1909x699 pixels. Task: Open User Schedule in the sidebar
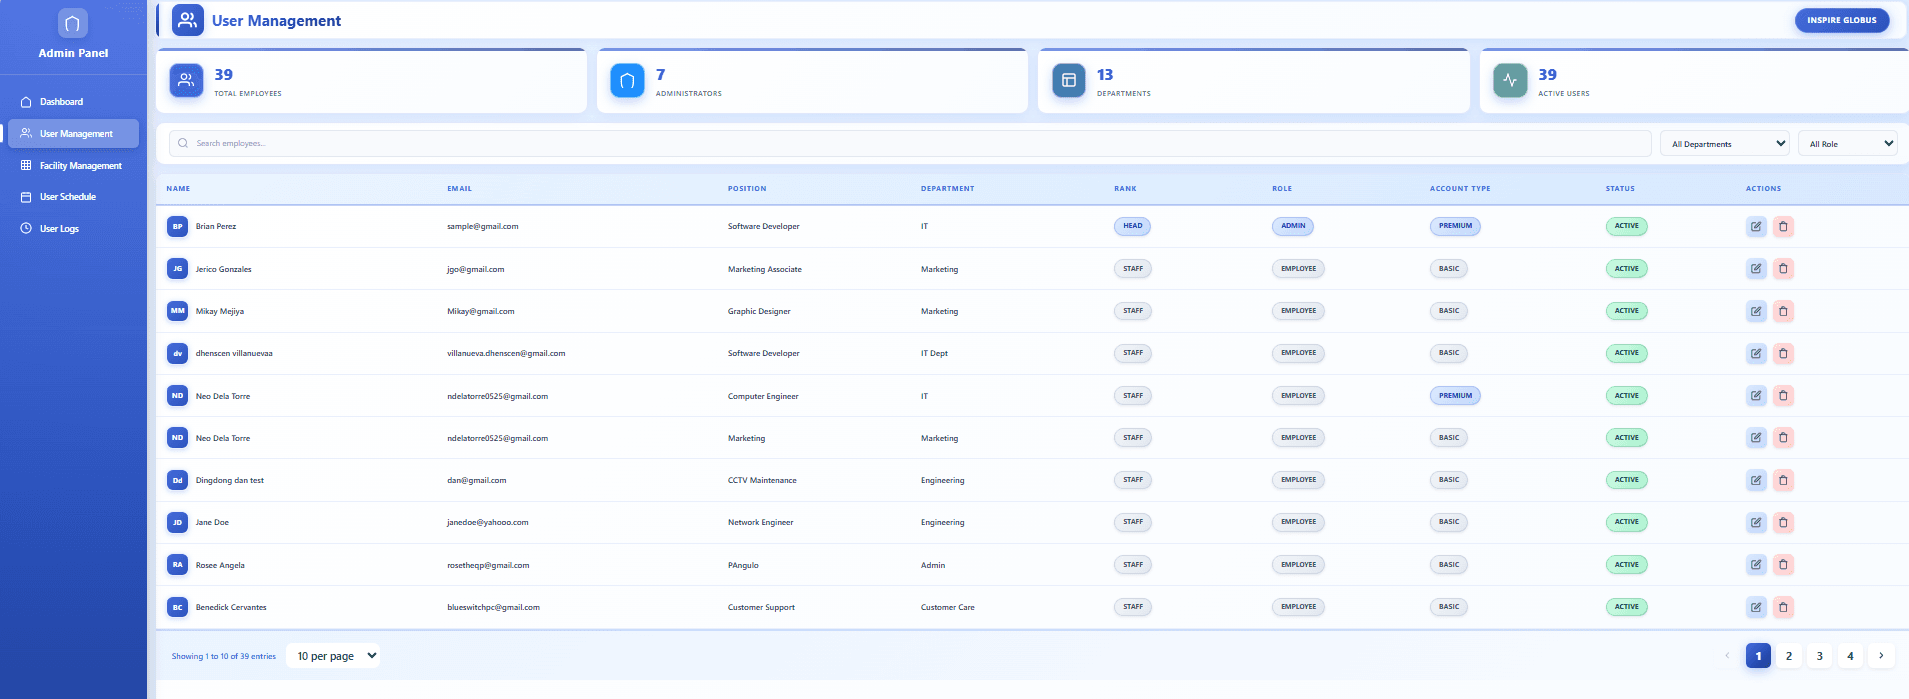[73, 197]
